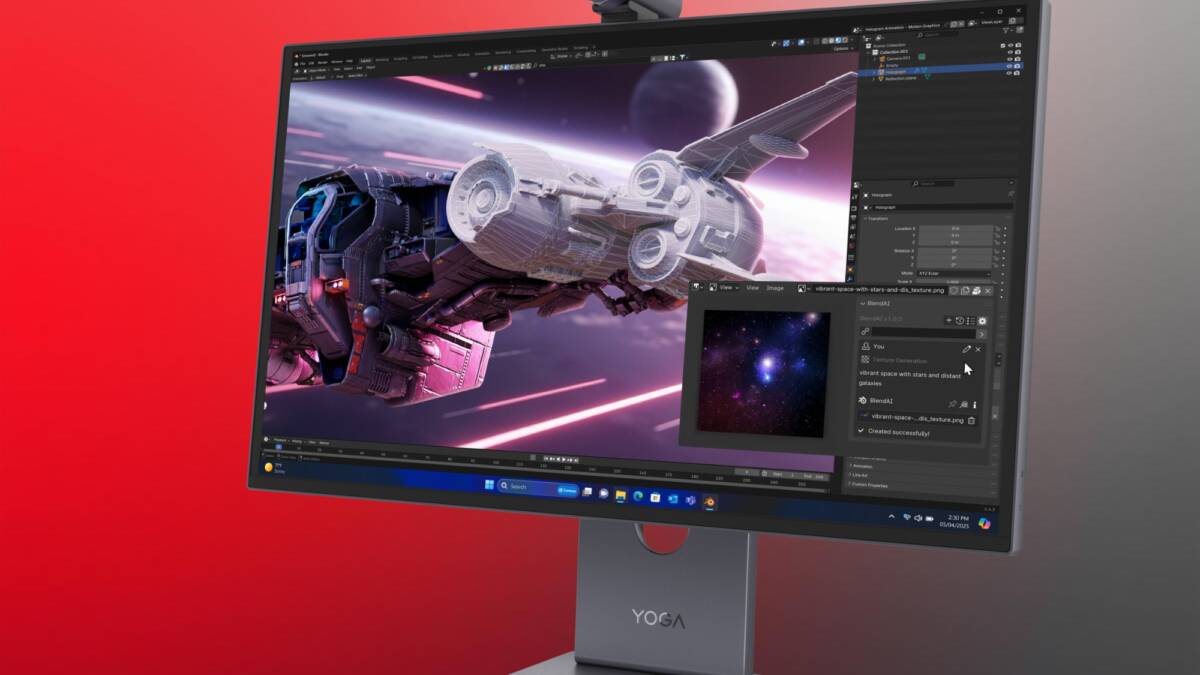Open the Outliner filter funnel icon
The image size is (1200, 675).
click(x=1007, y=29)
